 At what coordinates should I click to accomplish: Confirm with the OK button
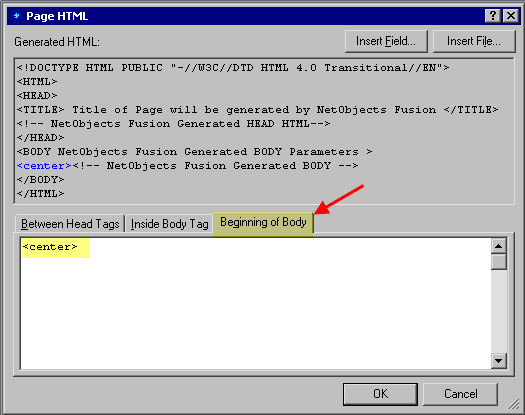(x=380, y=394)
